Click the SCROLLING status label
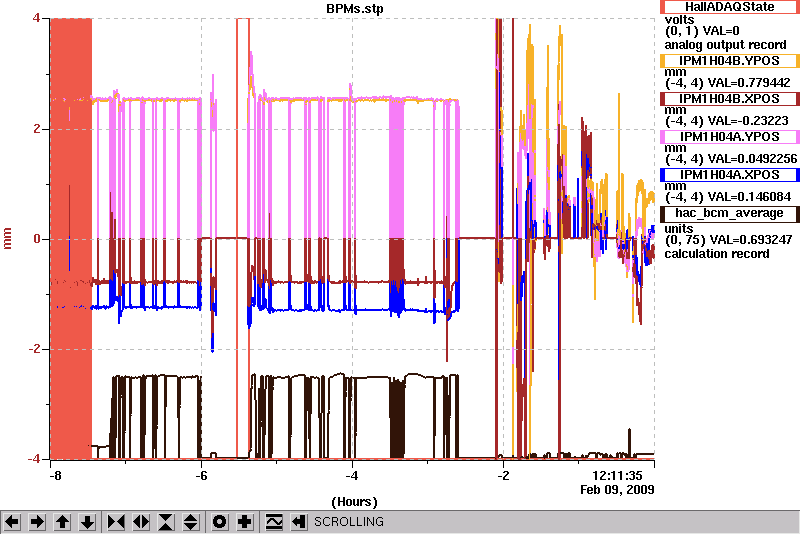The height and width of the screenshot is (534, 800). (x=349, y=522)
